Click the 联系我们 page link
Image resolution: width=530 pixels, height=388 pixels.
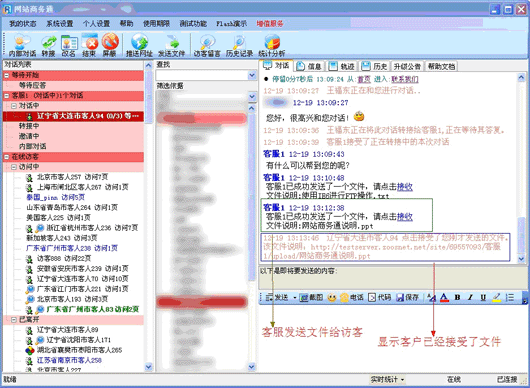tap(405, 79)
